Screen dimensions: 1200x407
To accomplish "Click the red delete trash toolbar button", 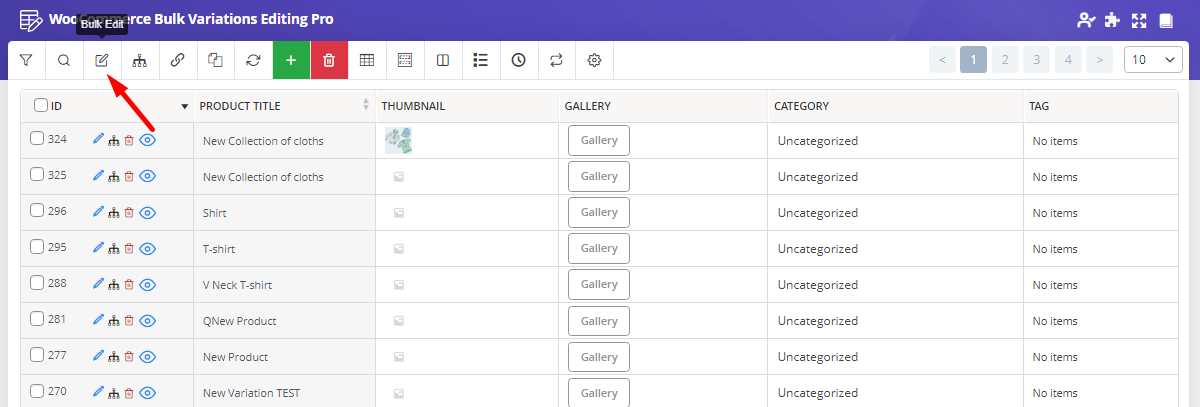I will [329, 60].
